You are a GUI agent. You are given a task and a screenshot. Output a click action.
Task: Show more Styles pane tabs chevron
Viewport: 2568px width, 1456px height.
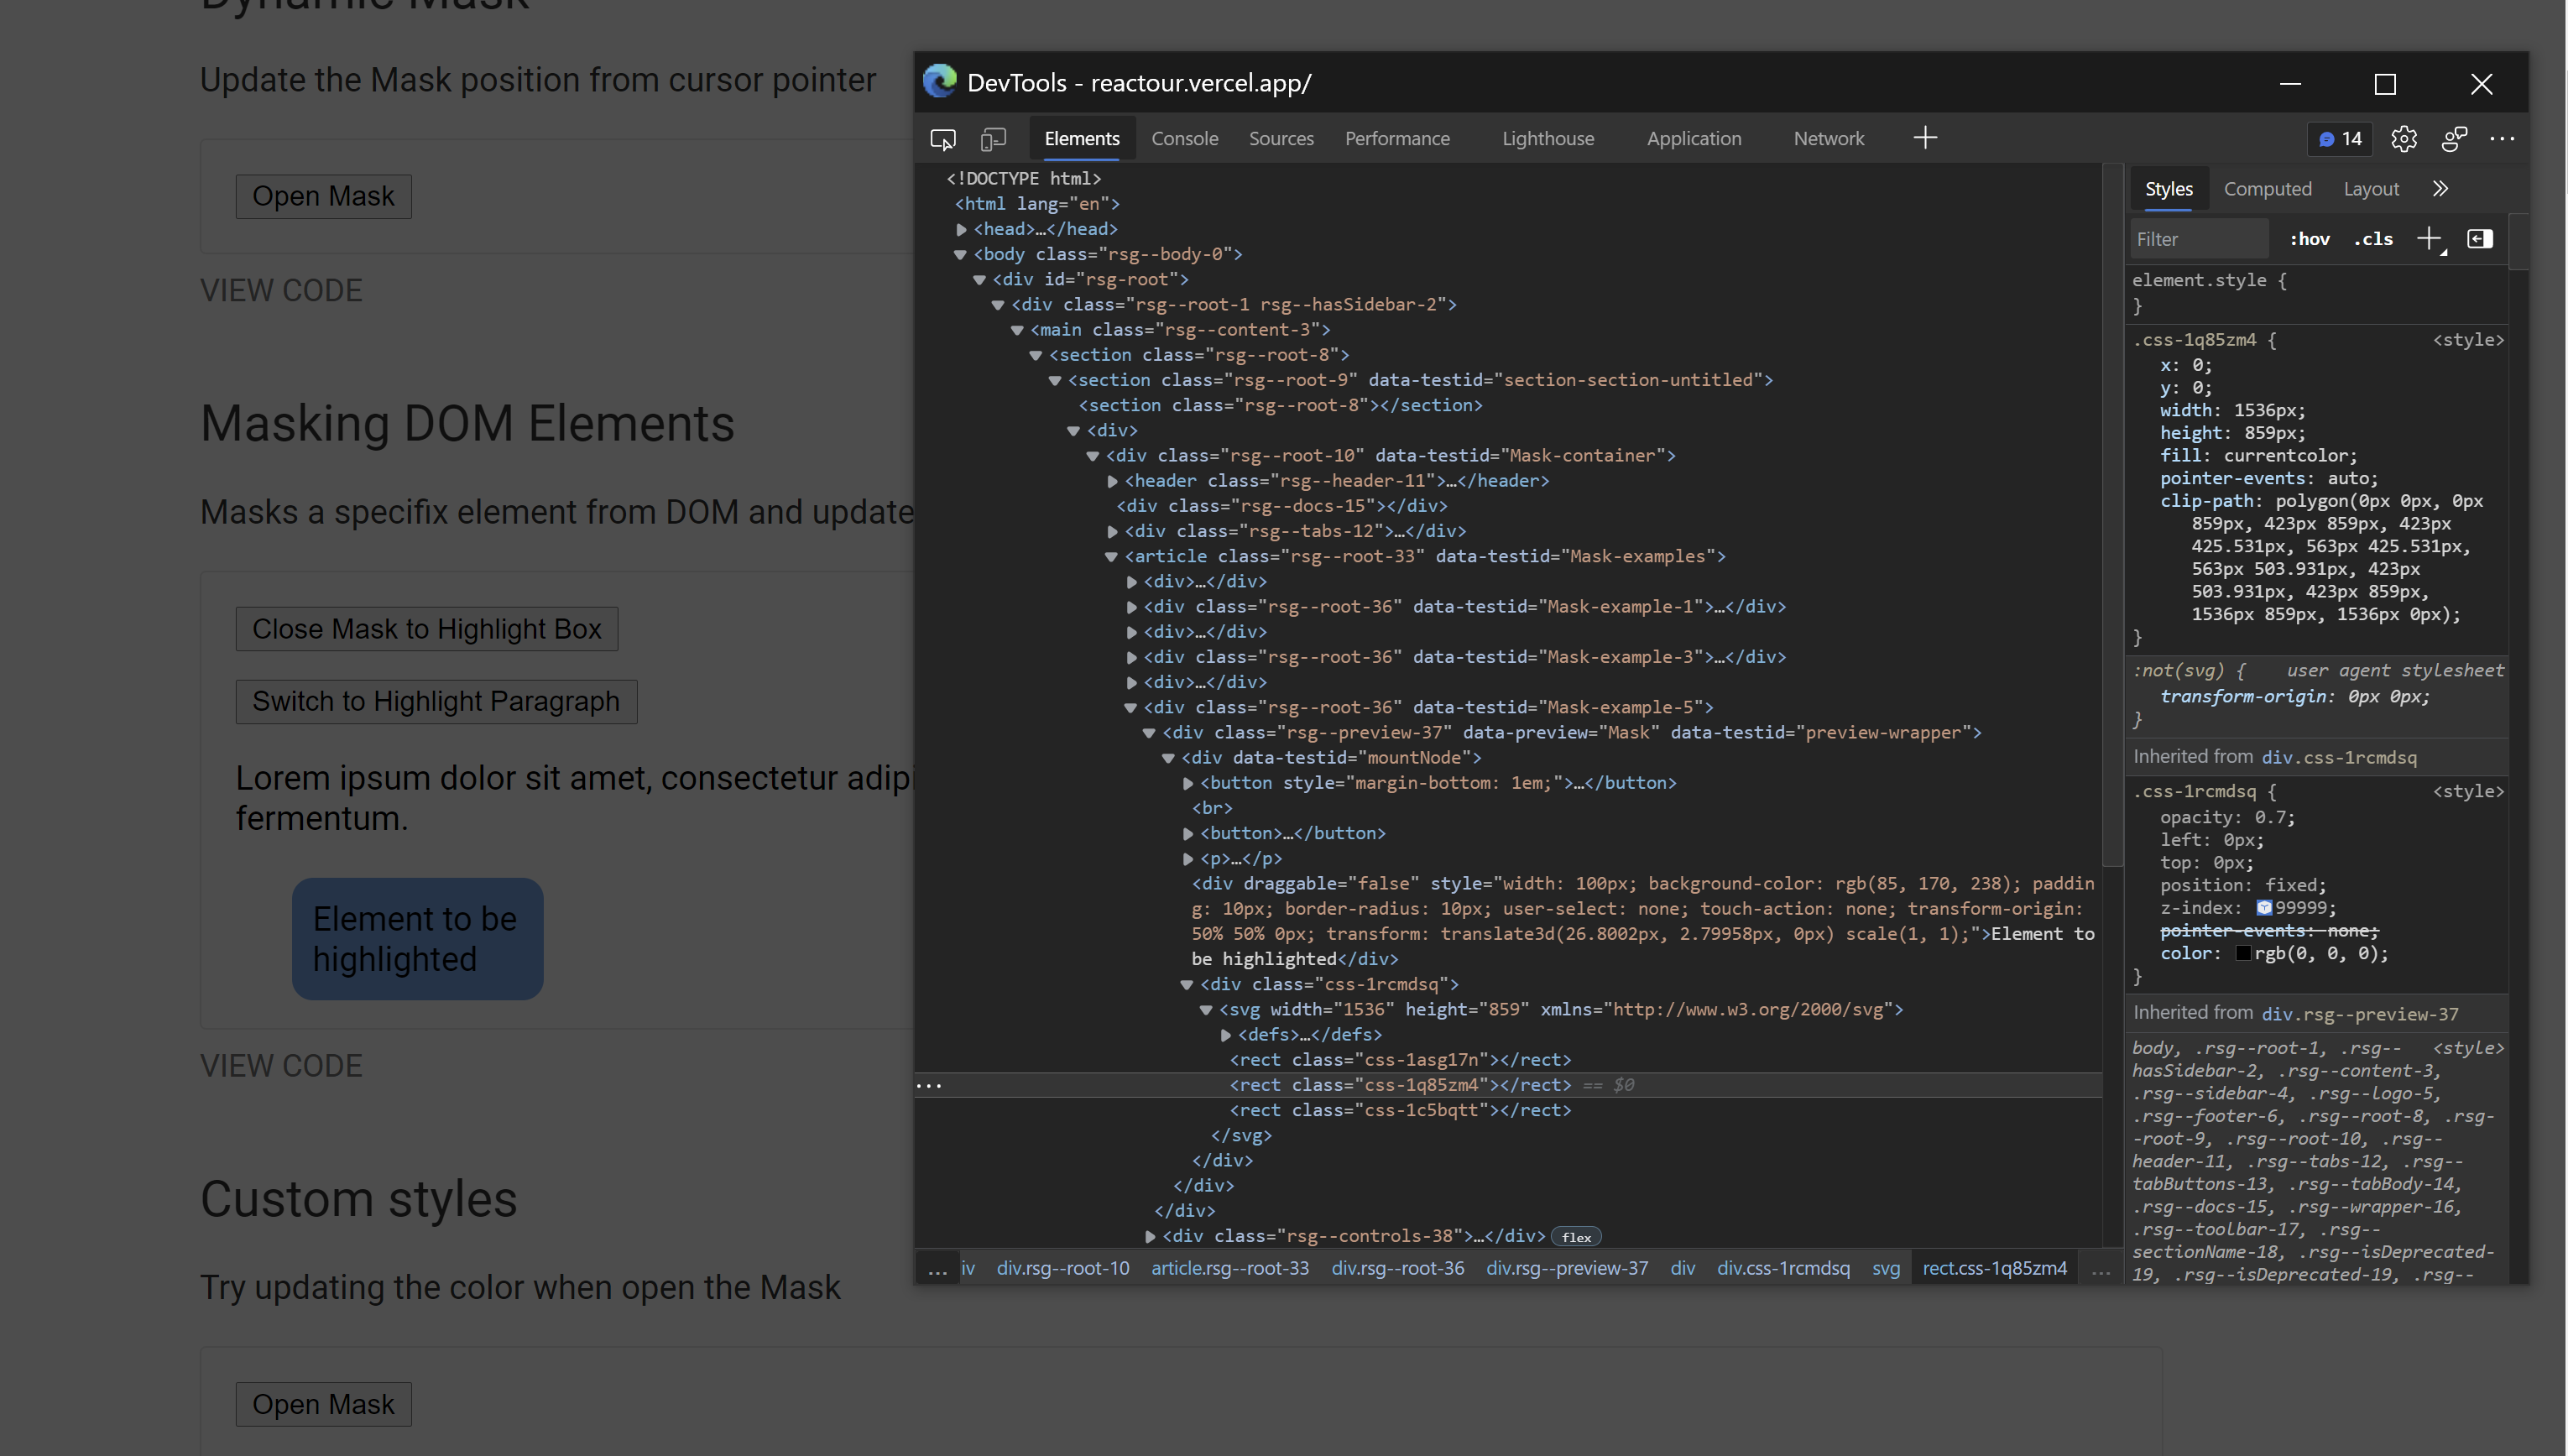coord(2441,189)
